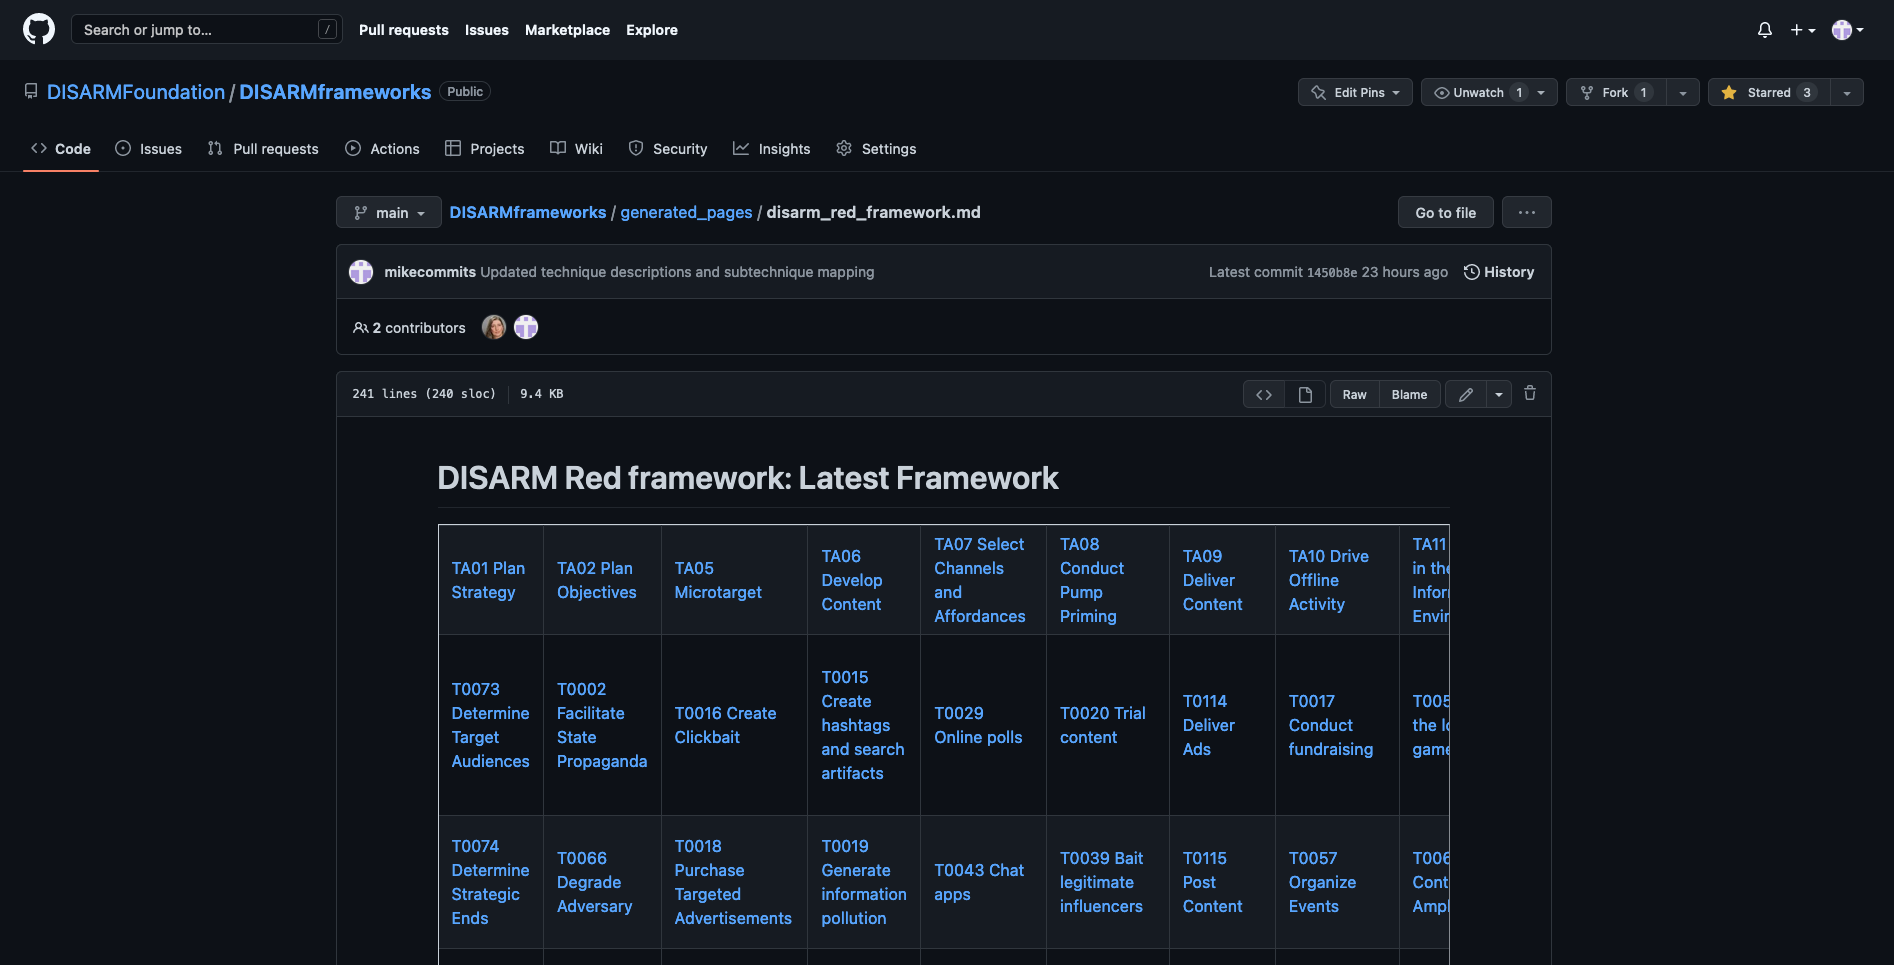Open TA08 Conduct Pump Priming link
The image size is (1894, 965).
coord(1092,580)
